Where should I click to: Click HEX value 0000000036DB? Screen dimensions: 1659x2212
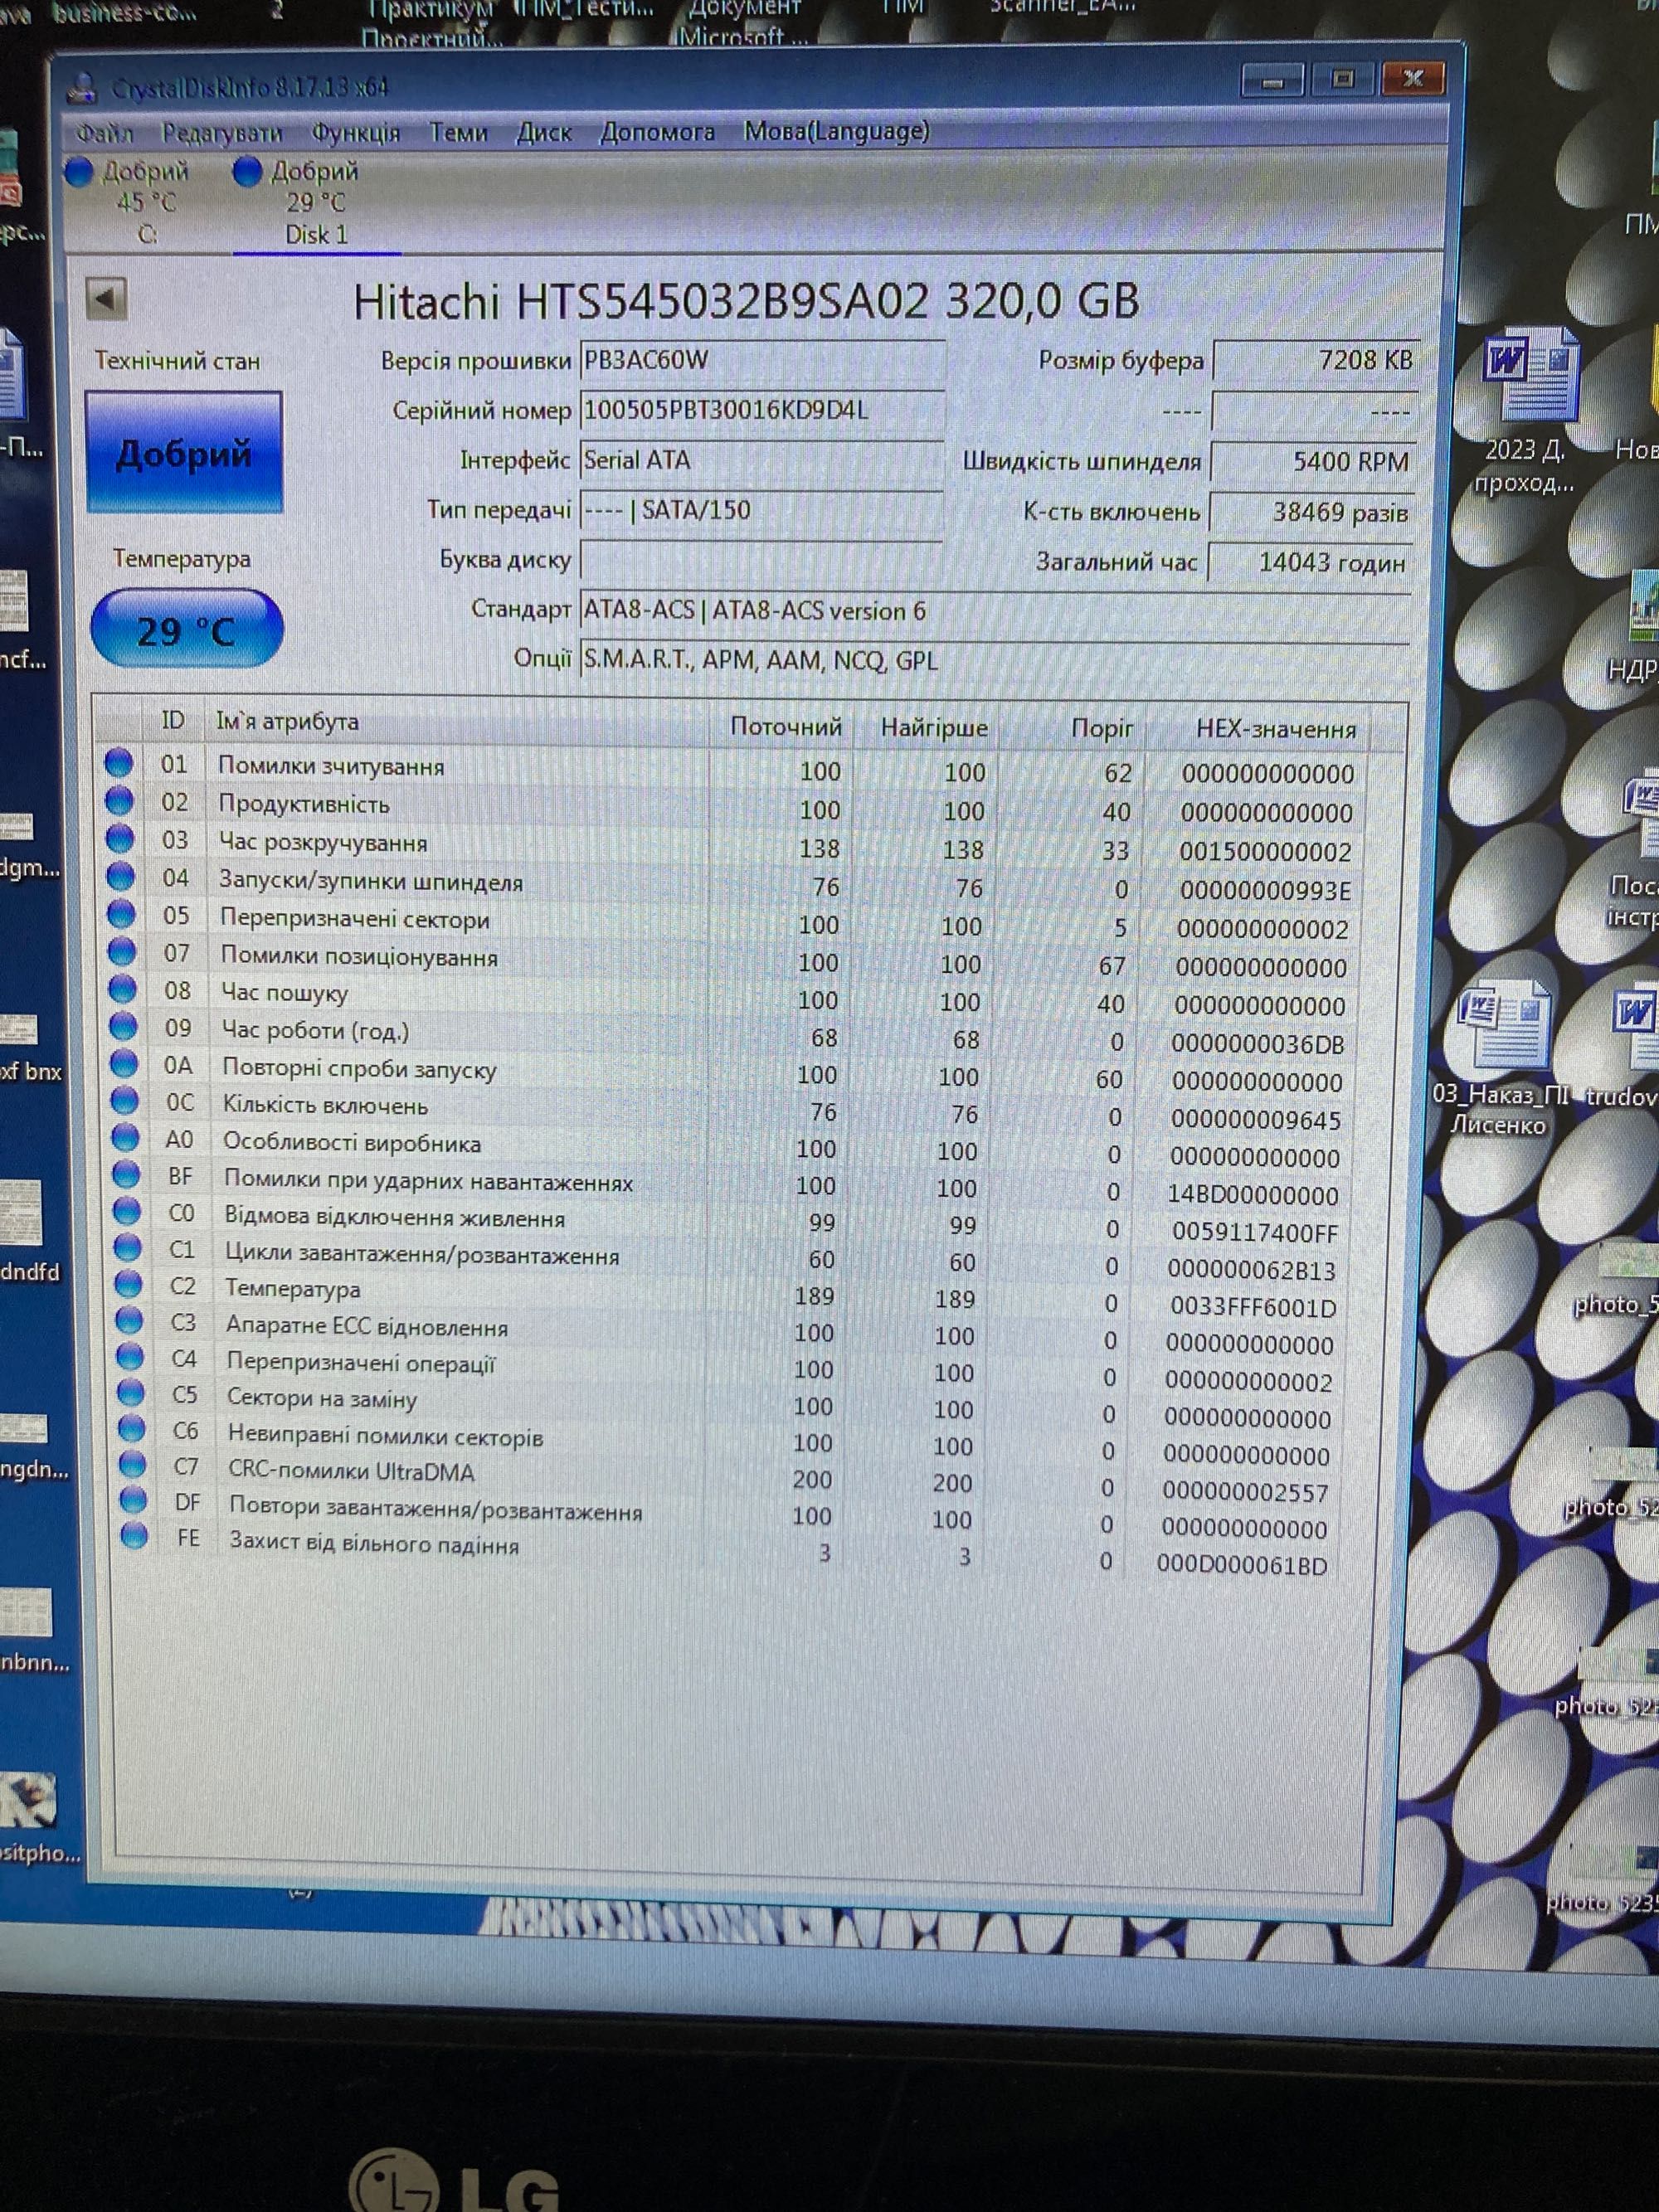click(x=1258, y=1044)
